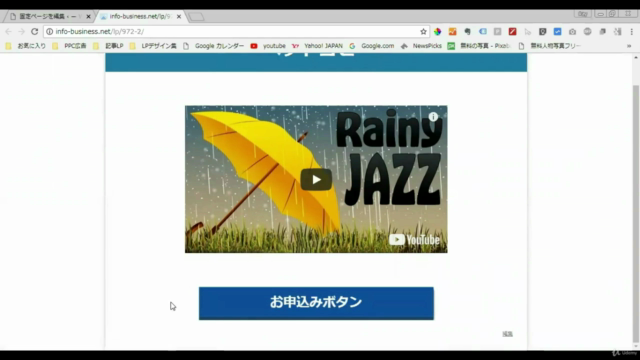This screenshot has width=640, height=360.
Task: Open the dark shield extension icon
Action: point(542,31)
